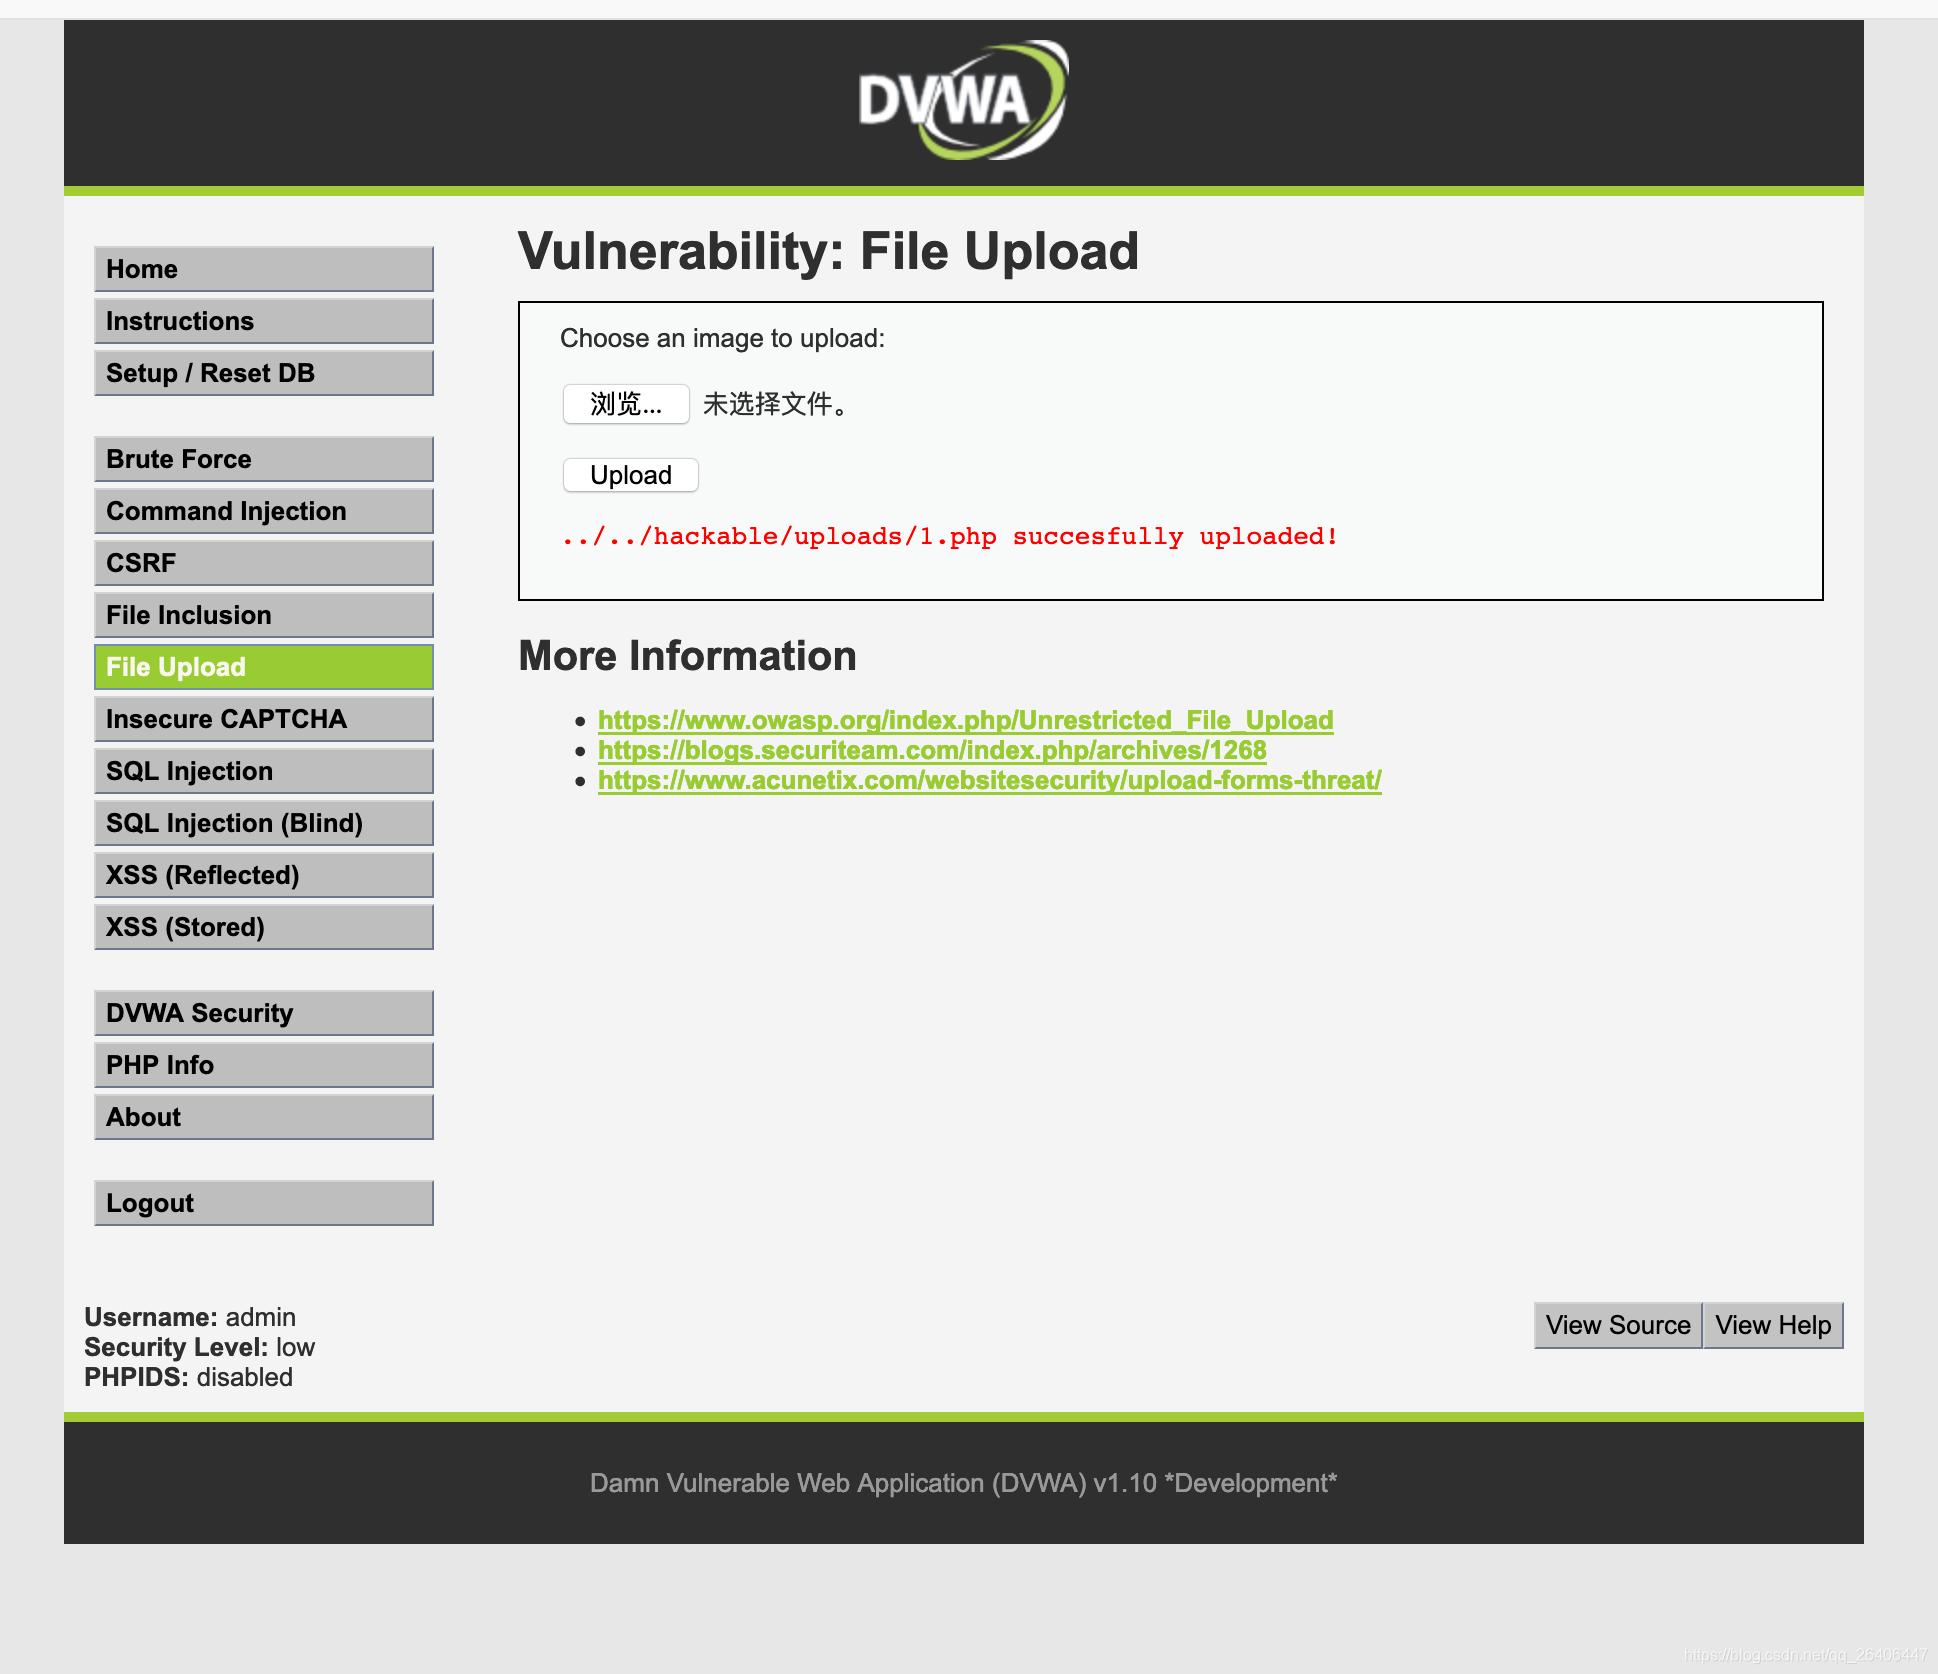Open DVWA Security settings page
This screenshot has width=1938, height=1674.
[263, 1013]
